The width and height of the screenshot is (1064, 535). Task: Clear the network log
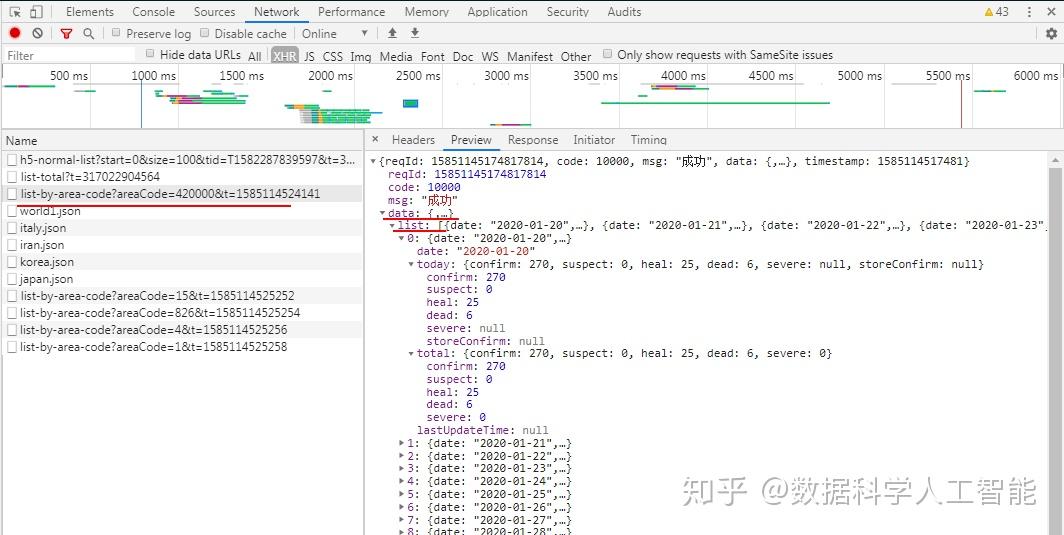coord(38,33)
